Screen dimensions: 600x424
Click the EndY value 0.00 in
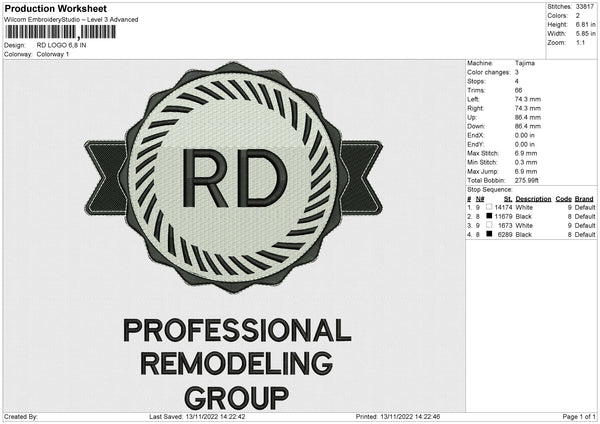tap(525, 145)
